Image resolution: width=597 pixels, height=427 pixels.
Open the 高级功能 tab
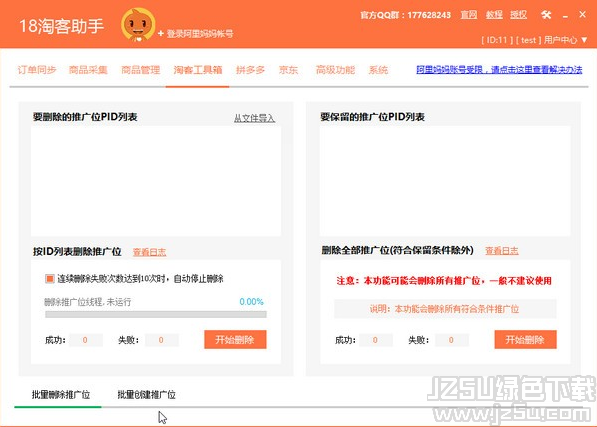tap(335, 70)
